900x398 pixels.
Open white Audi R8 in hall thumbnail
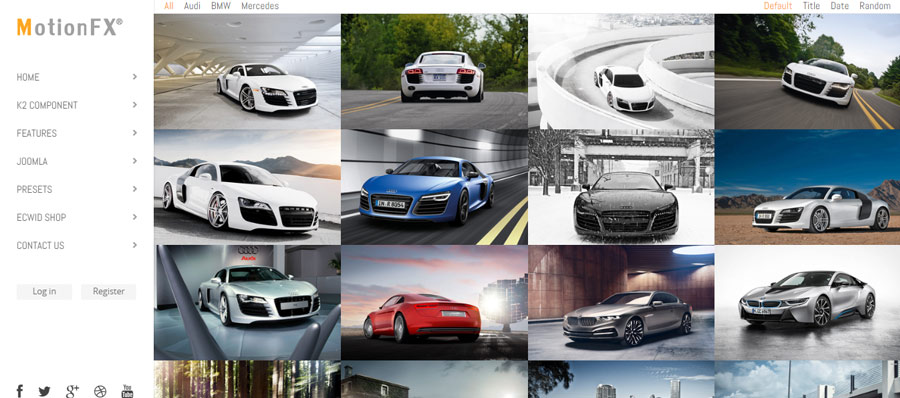tap(247, 72)
